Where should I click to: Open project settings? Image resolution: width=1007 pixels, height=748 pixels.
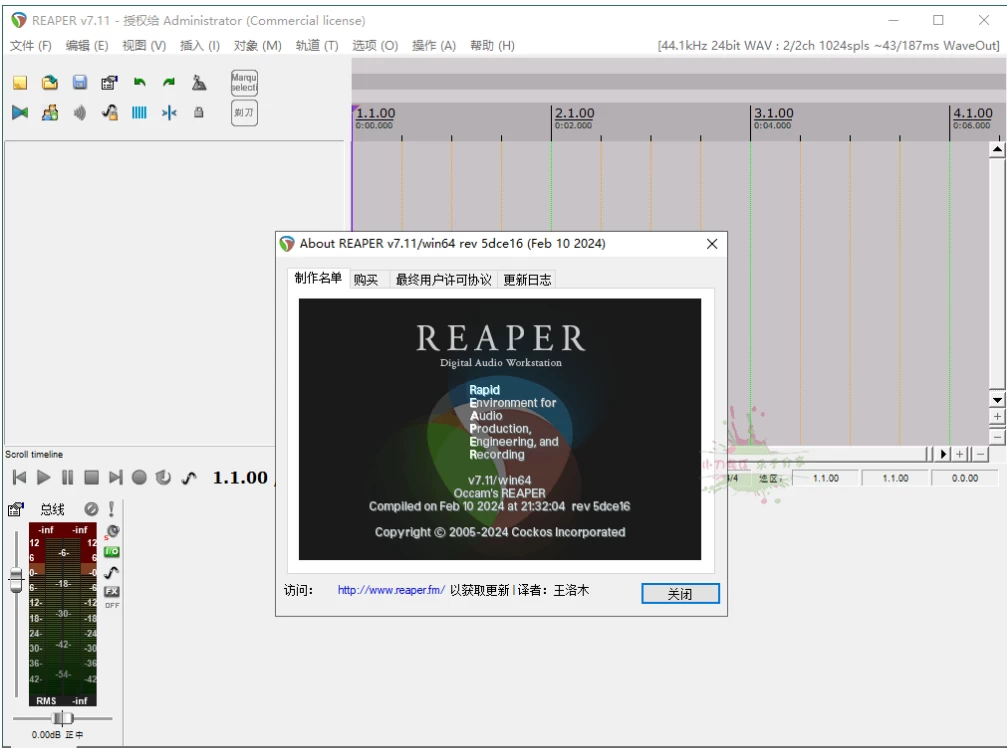[x=108, y=83]
